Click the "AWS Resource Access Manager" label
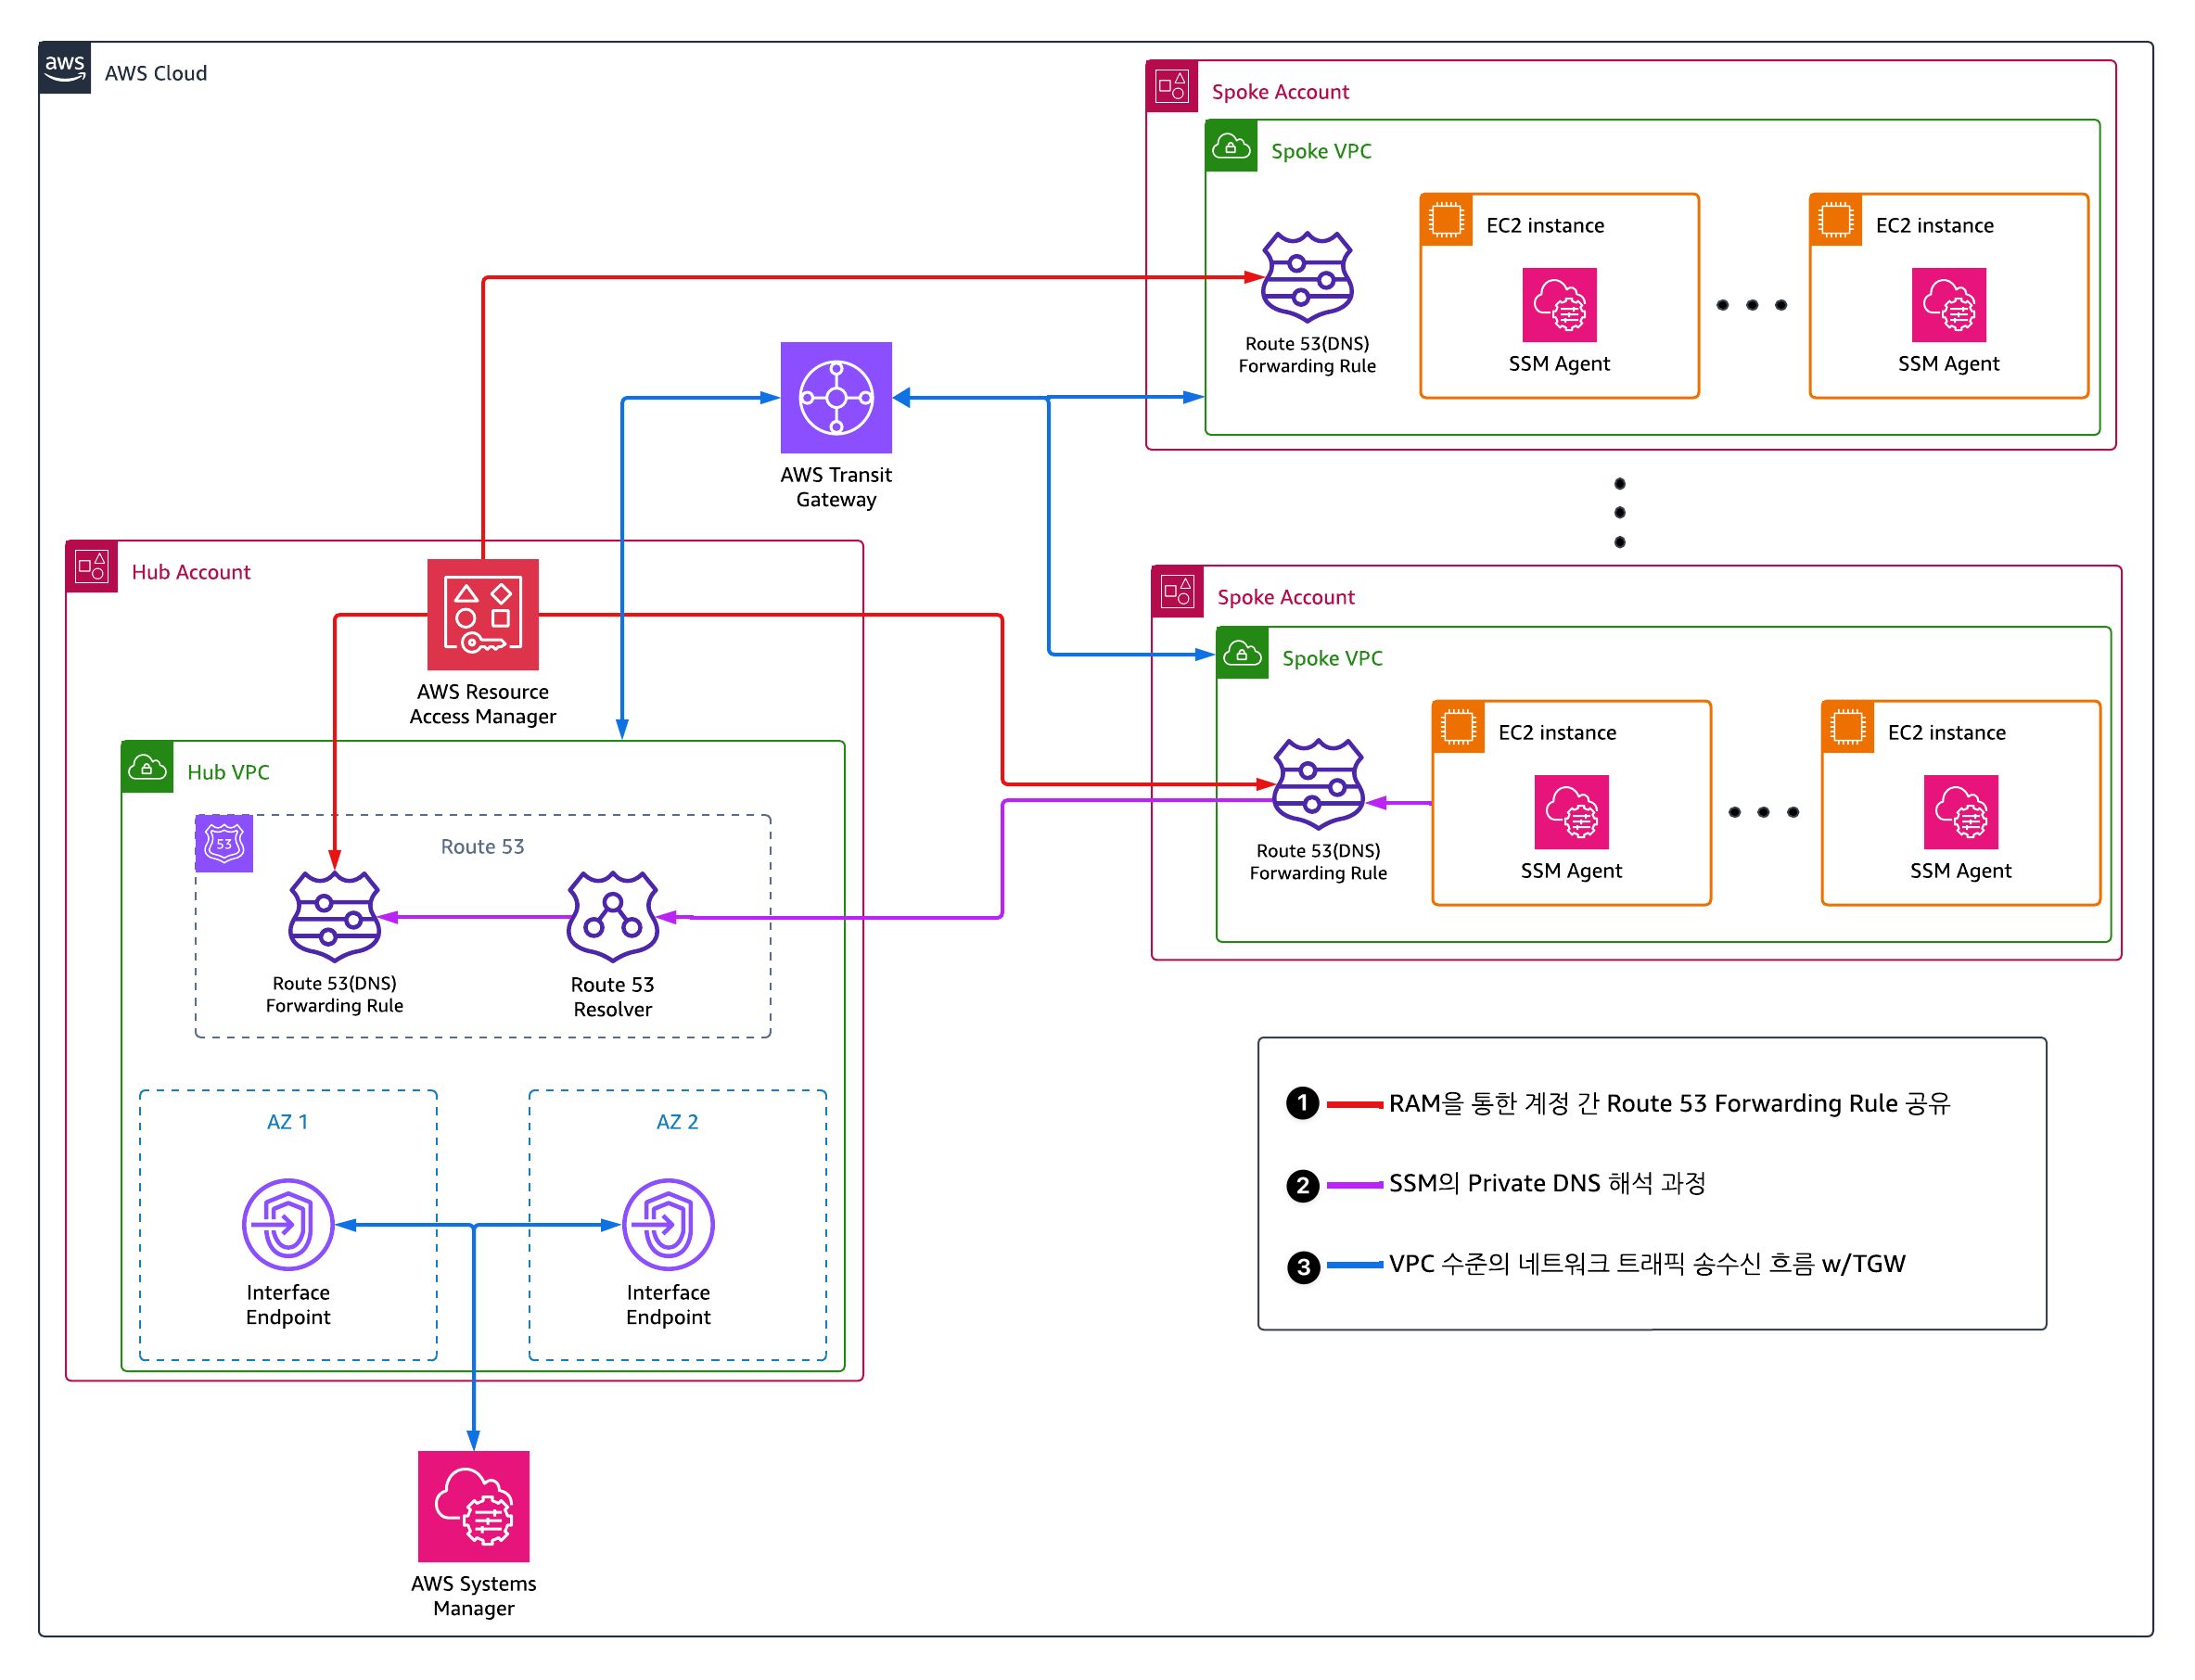 (483, 704)
